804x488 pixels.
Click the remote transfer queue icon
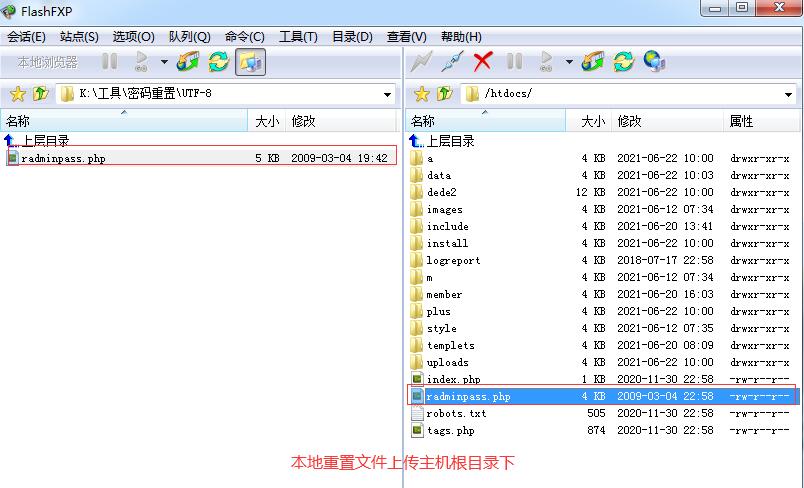[593, 62]
